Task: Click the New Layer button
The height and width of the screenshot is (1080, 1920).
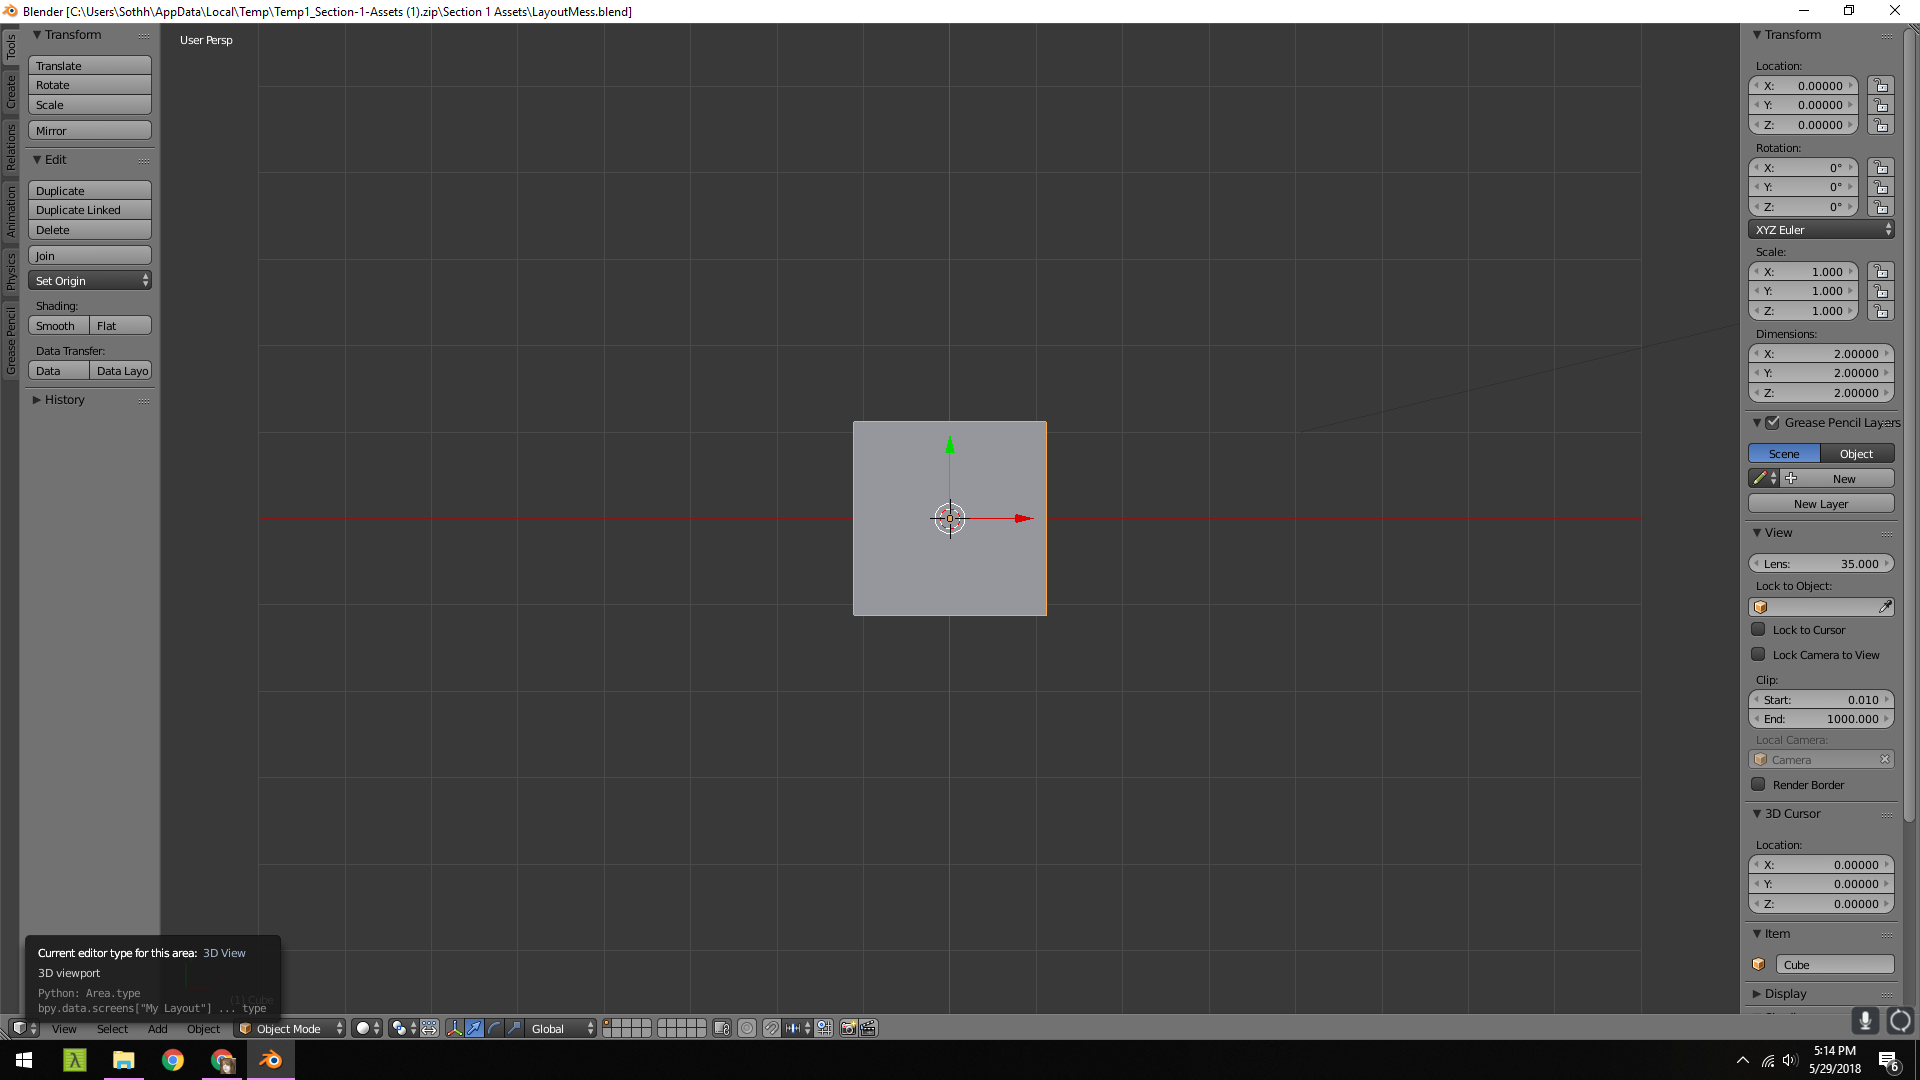Action: click(1821, 504)
